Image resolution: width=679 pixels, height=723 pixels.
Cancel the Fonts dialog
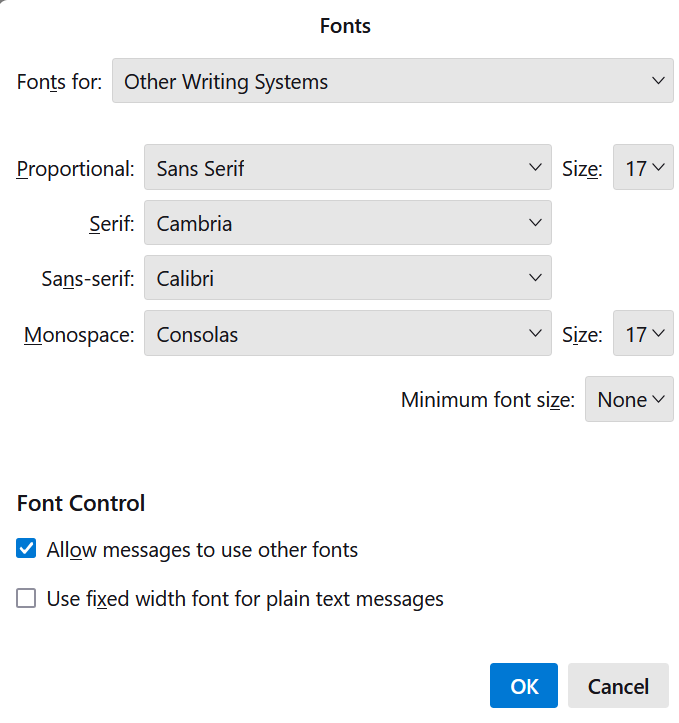coord(618,686)
